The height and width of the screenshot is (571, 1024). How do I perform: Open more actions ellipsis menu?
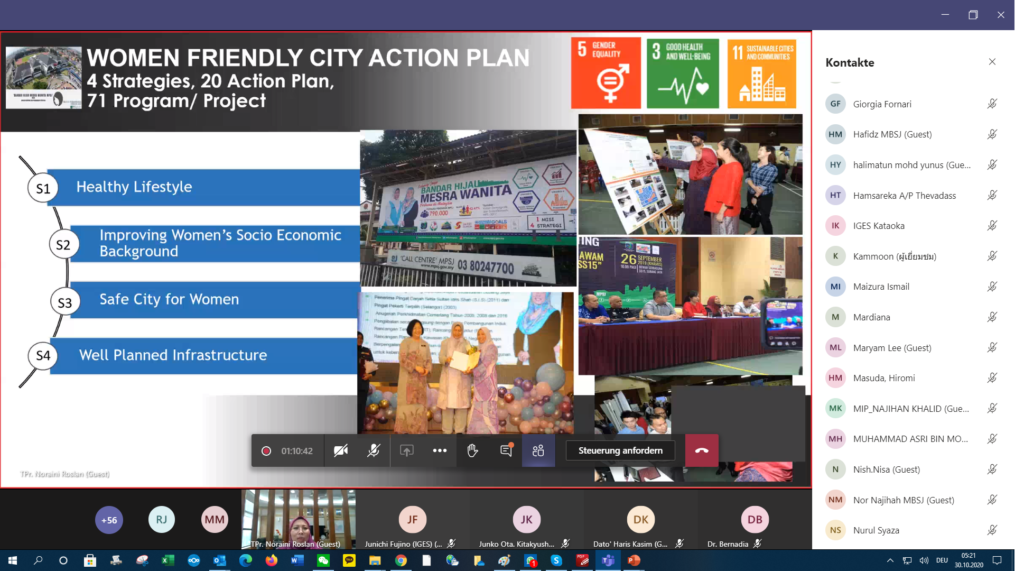pyautogui.click(x=440, y=451)
